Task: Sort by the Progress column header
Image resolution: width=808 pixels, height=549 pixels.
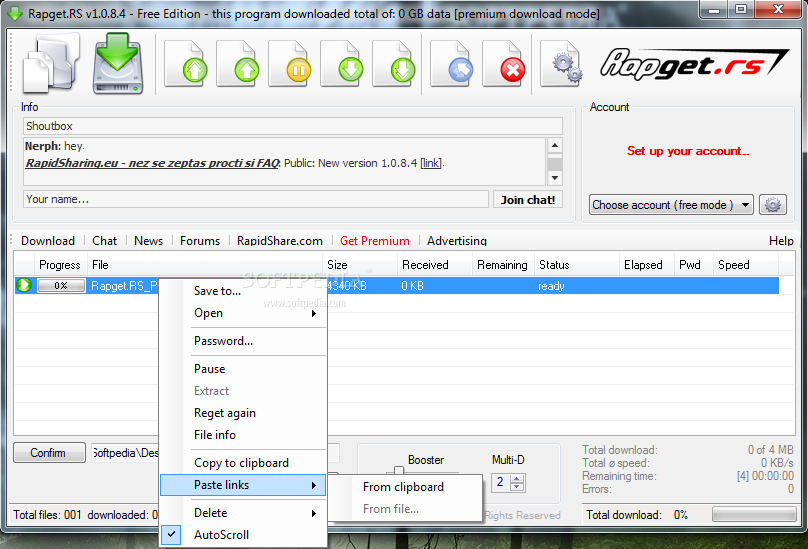Action: 60,265
